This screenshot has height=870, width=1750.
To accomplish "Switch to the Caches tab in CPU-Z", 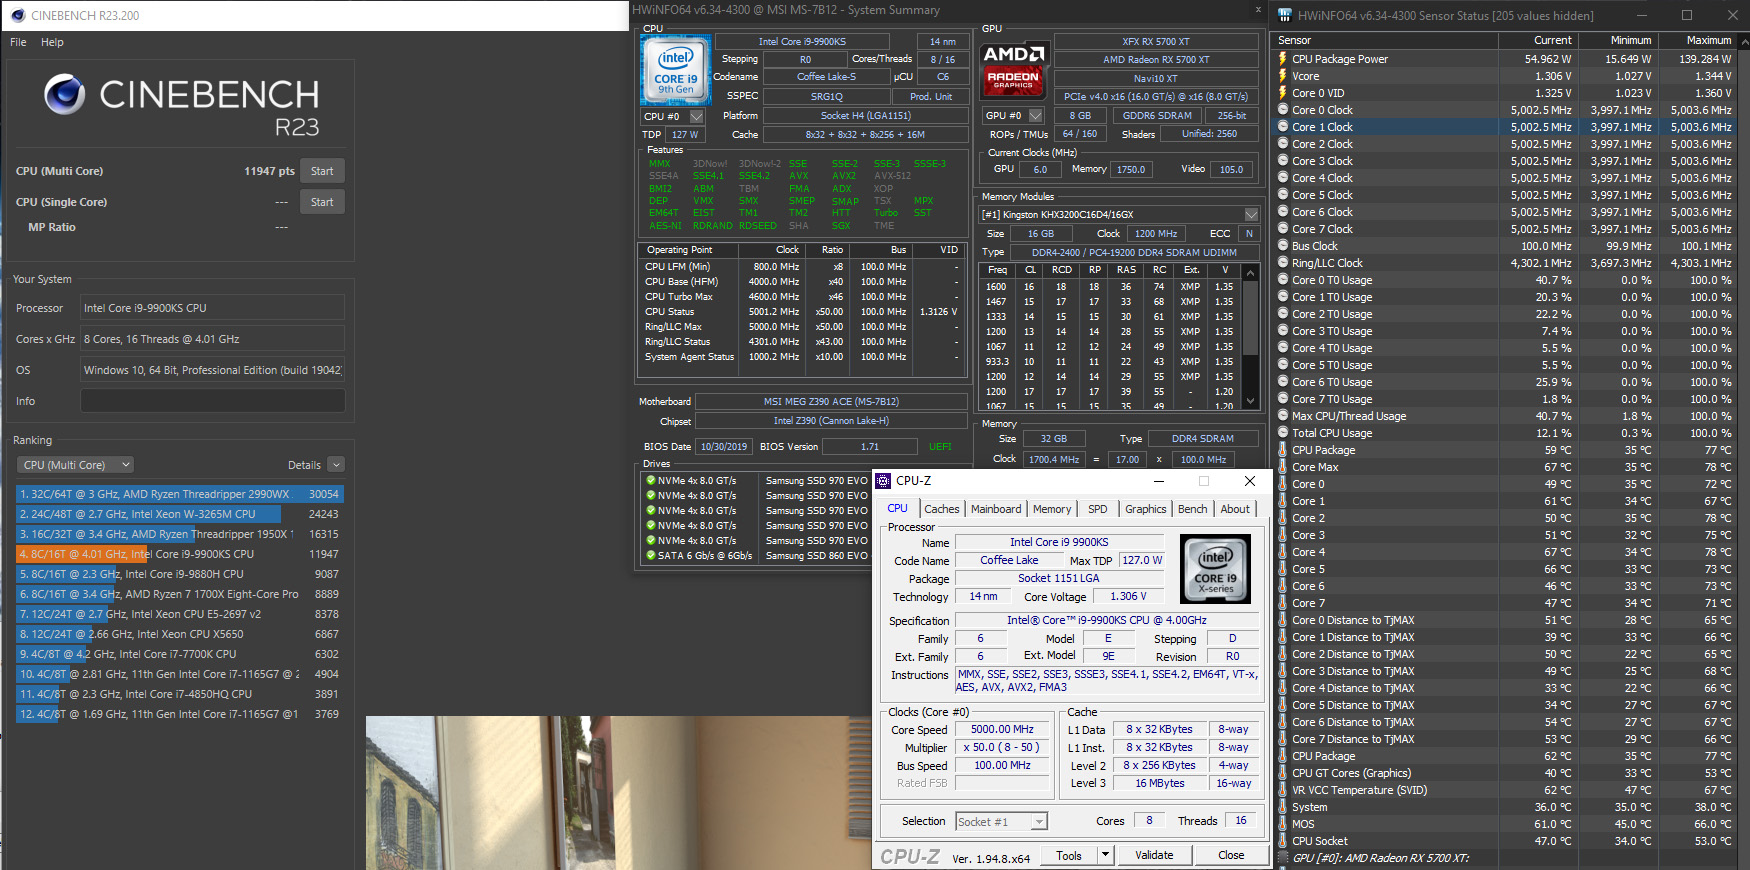I will [941, 509].
